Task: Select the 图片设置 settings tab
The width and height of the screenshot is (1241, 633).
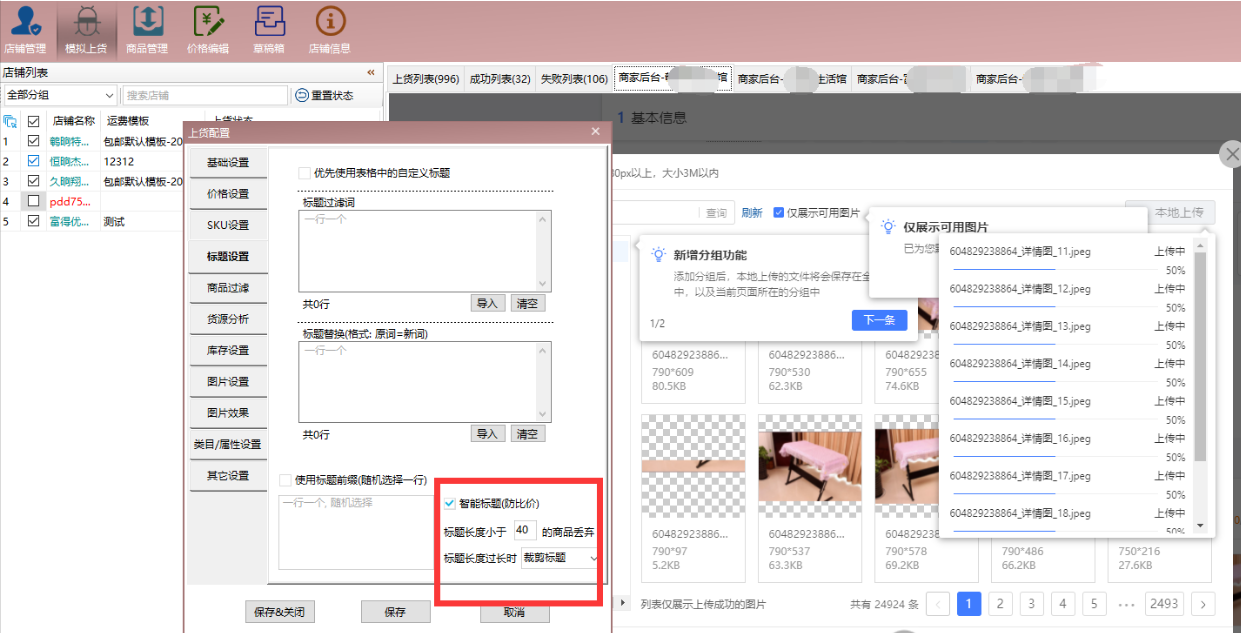Action: (x=228, y=382)
